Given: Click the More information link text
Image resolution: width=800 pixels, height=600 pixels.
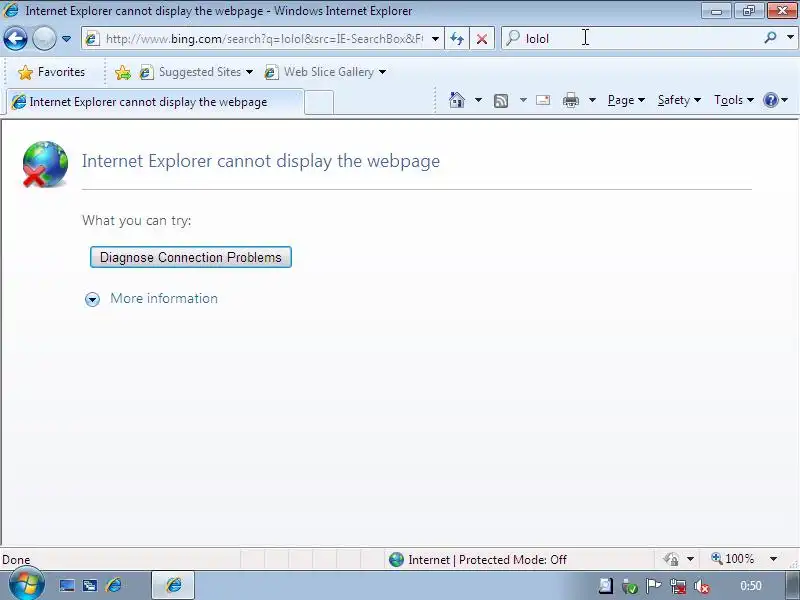Looking at the screenshot, I should click(164, 298).
